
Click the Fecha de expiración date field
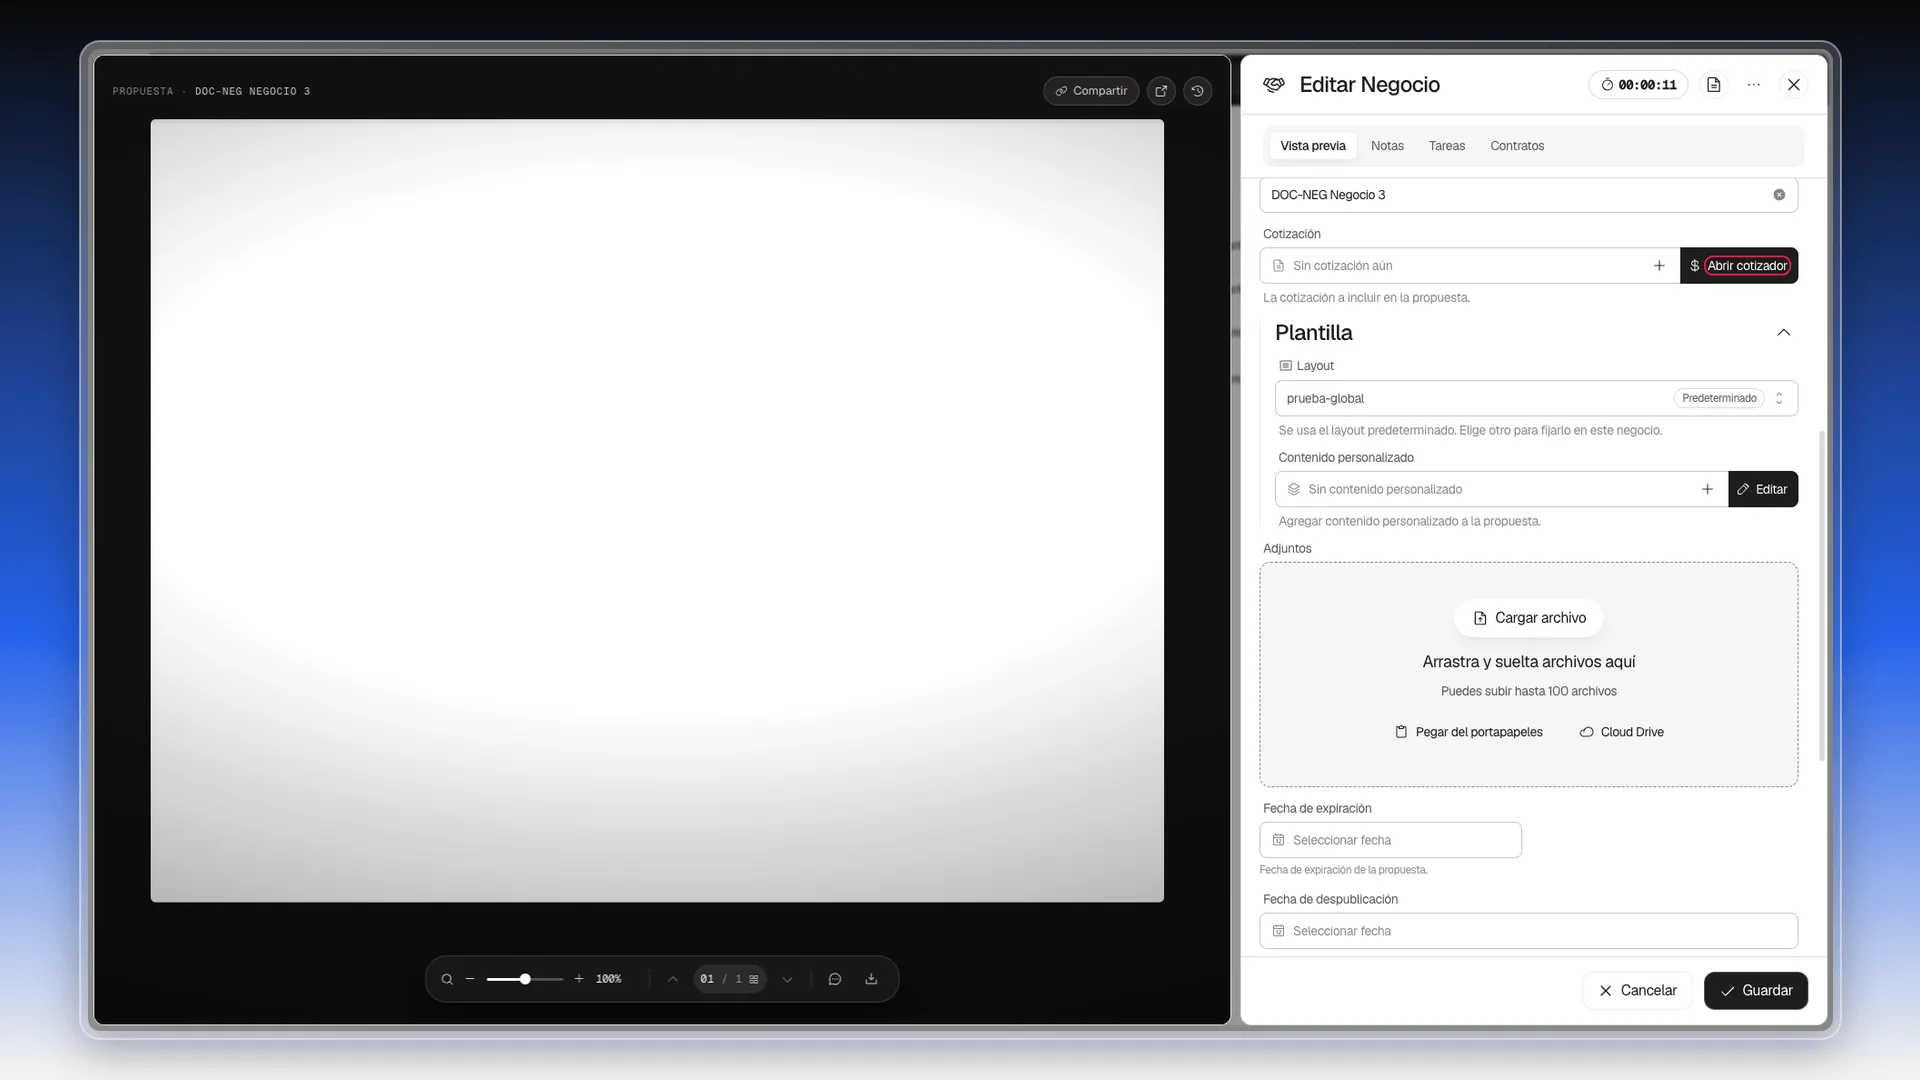point(1390,840)
